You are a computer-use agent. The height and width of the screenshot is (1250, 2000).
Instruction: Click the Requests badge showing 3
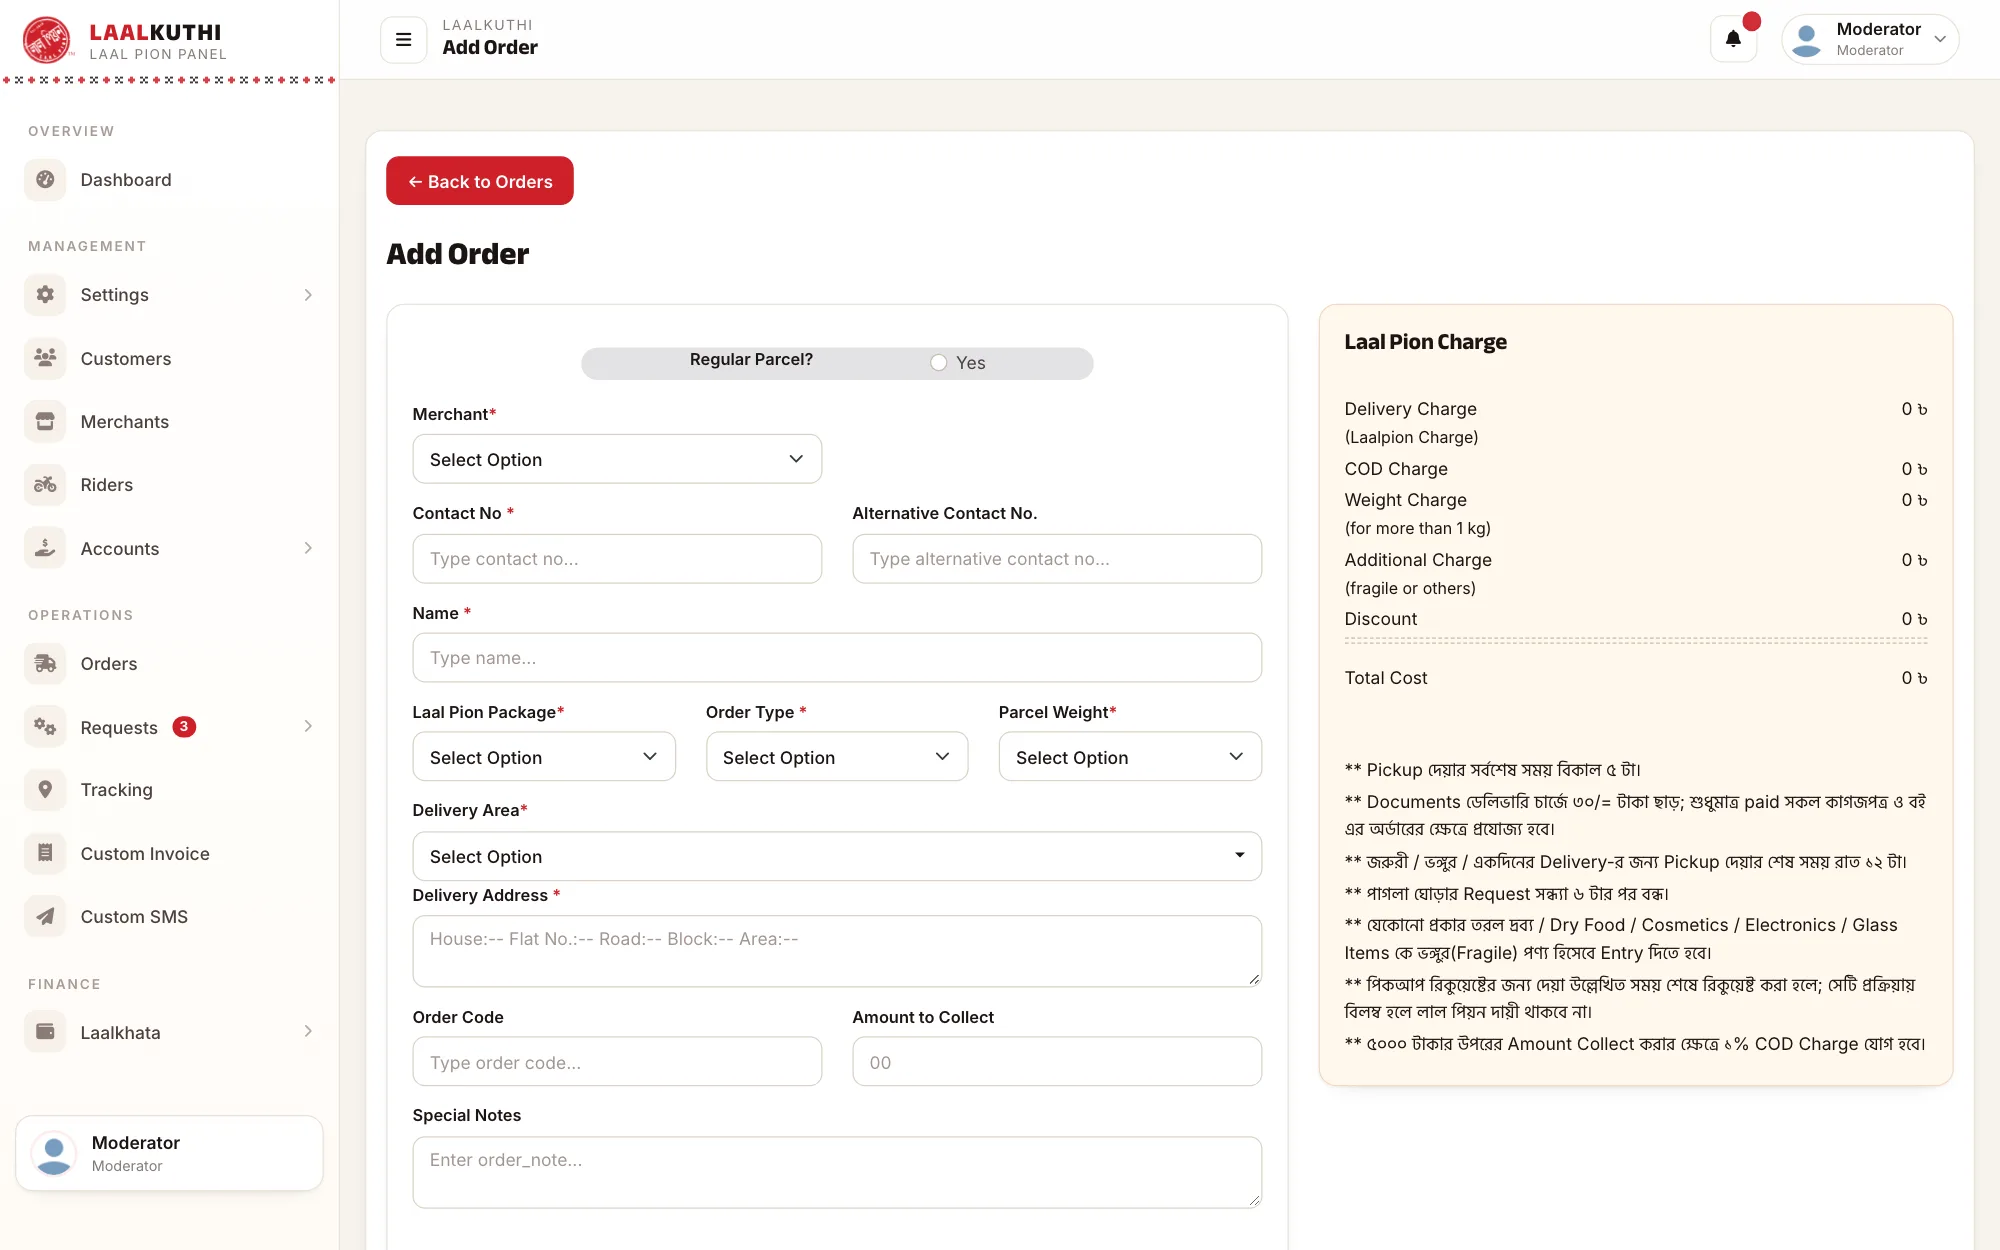tap(184, 727)
